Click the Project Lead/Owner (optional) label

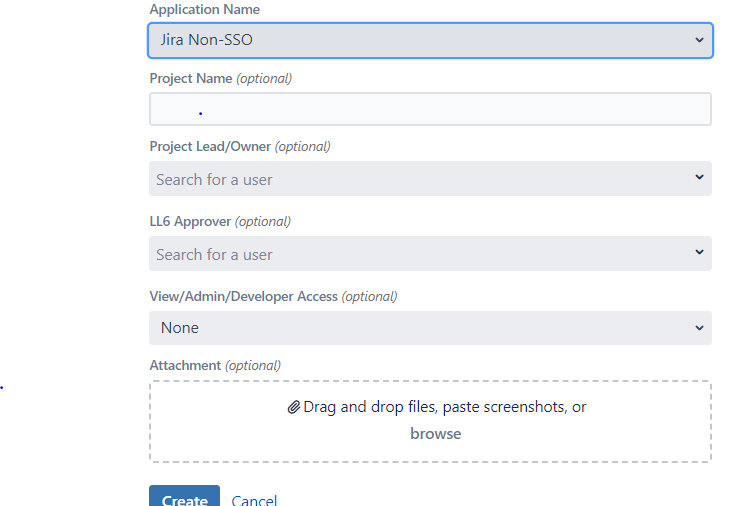(x=240, y=147)
